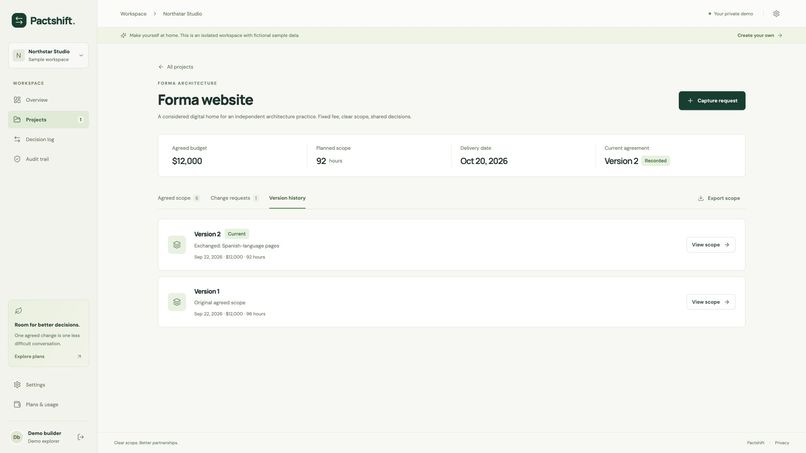Image resolution: width=806 pixels, height=453 pixels.
Task: Click View scope for Version 1
Action: tap(711, 302)
